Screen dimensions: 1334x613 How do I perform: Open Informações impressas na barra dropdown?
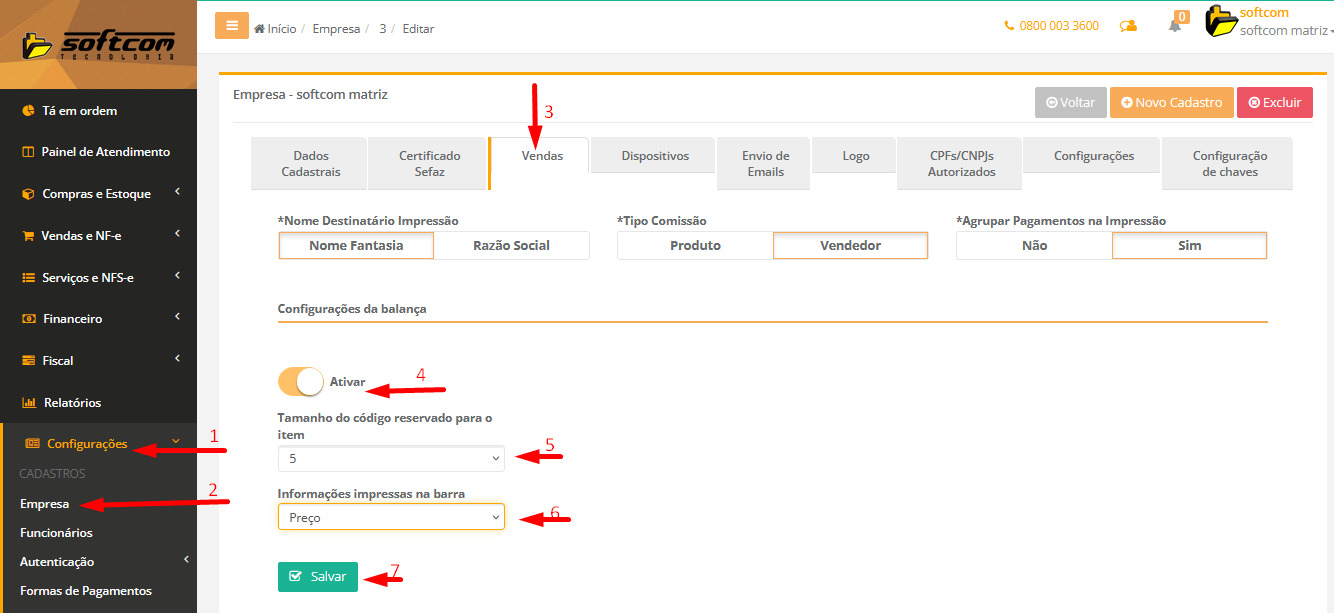pyautogui.click(x=391, y=517)
